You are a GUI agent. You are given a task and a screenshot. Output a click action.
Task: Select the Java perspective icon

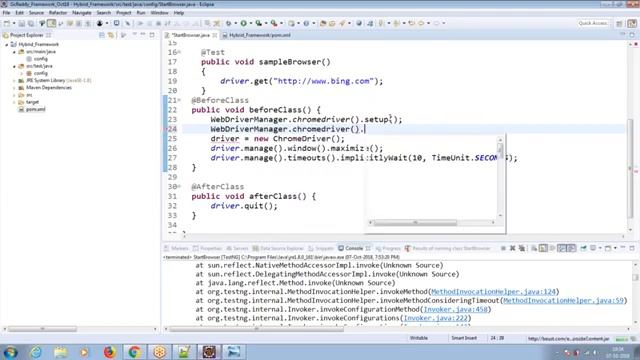tap(632, 24)
